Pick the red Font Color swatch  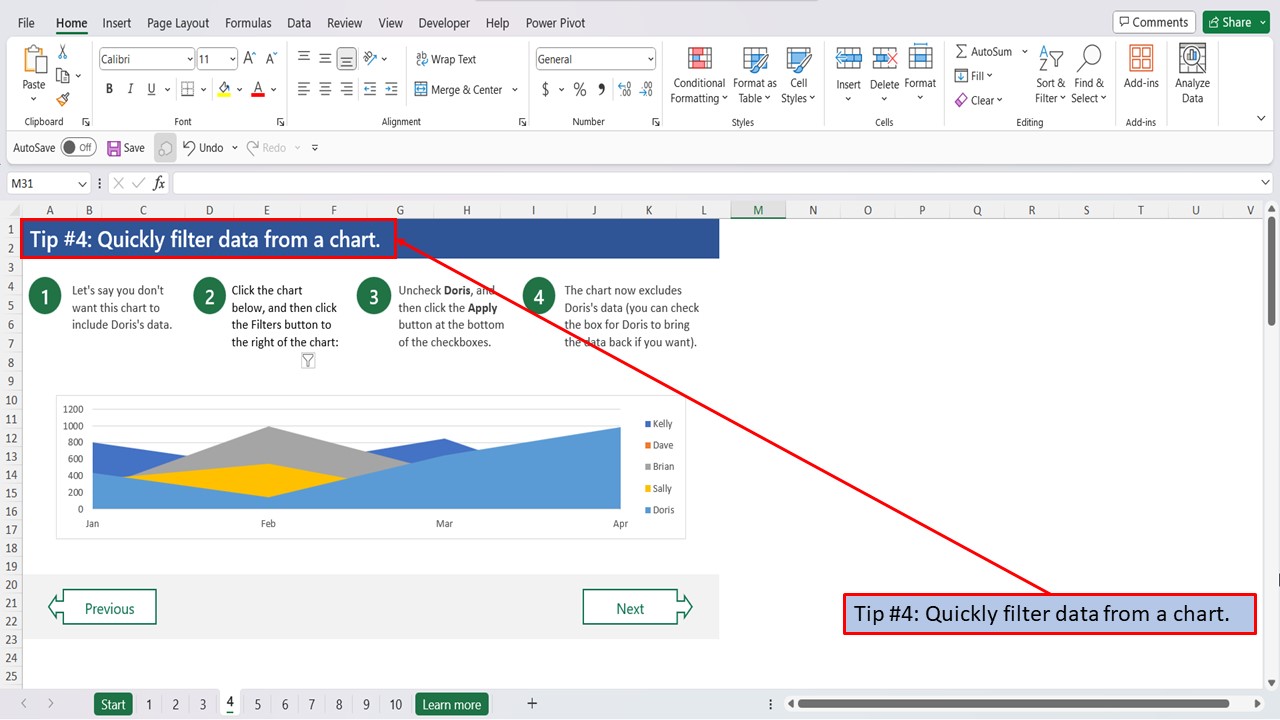coord(258,89)
